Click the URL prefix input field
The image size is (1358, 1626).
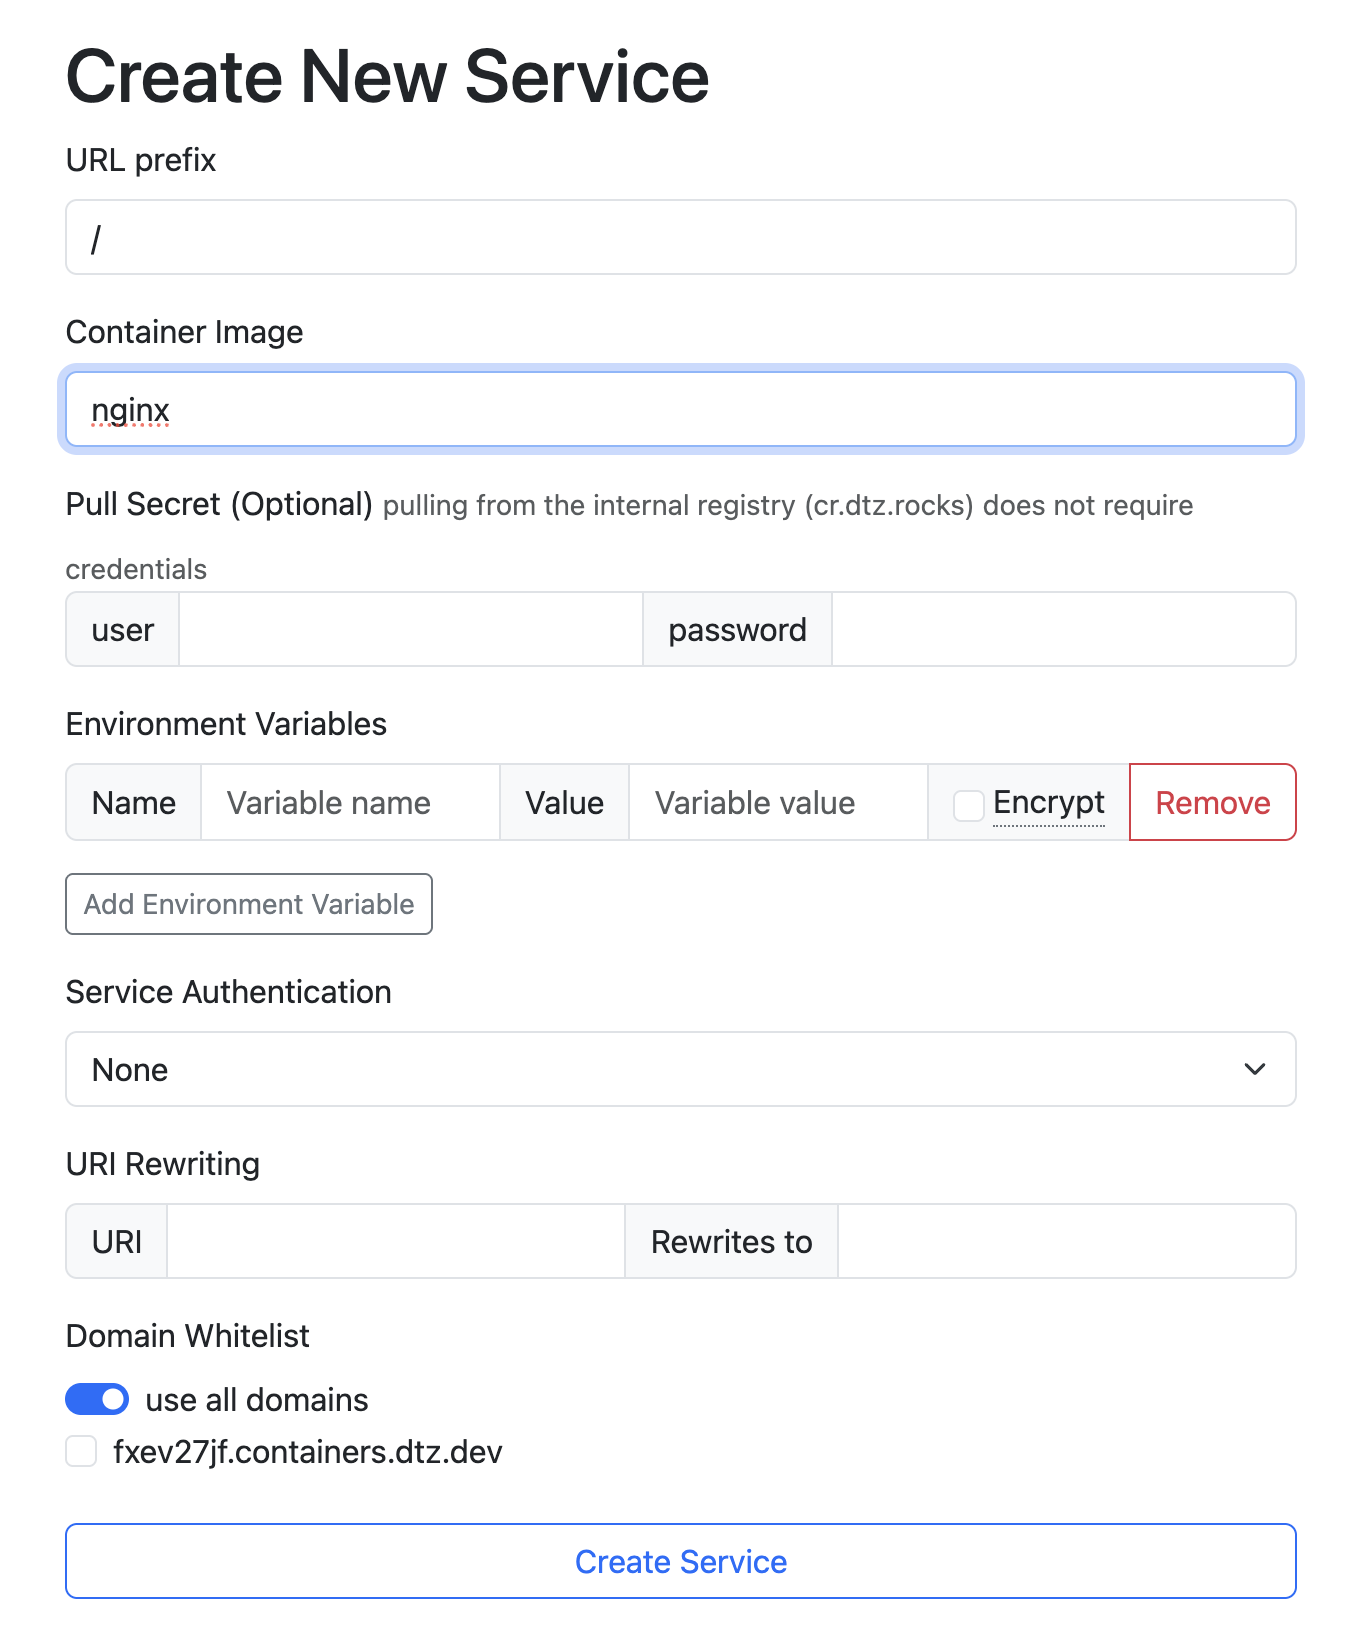tap(680, 238)
